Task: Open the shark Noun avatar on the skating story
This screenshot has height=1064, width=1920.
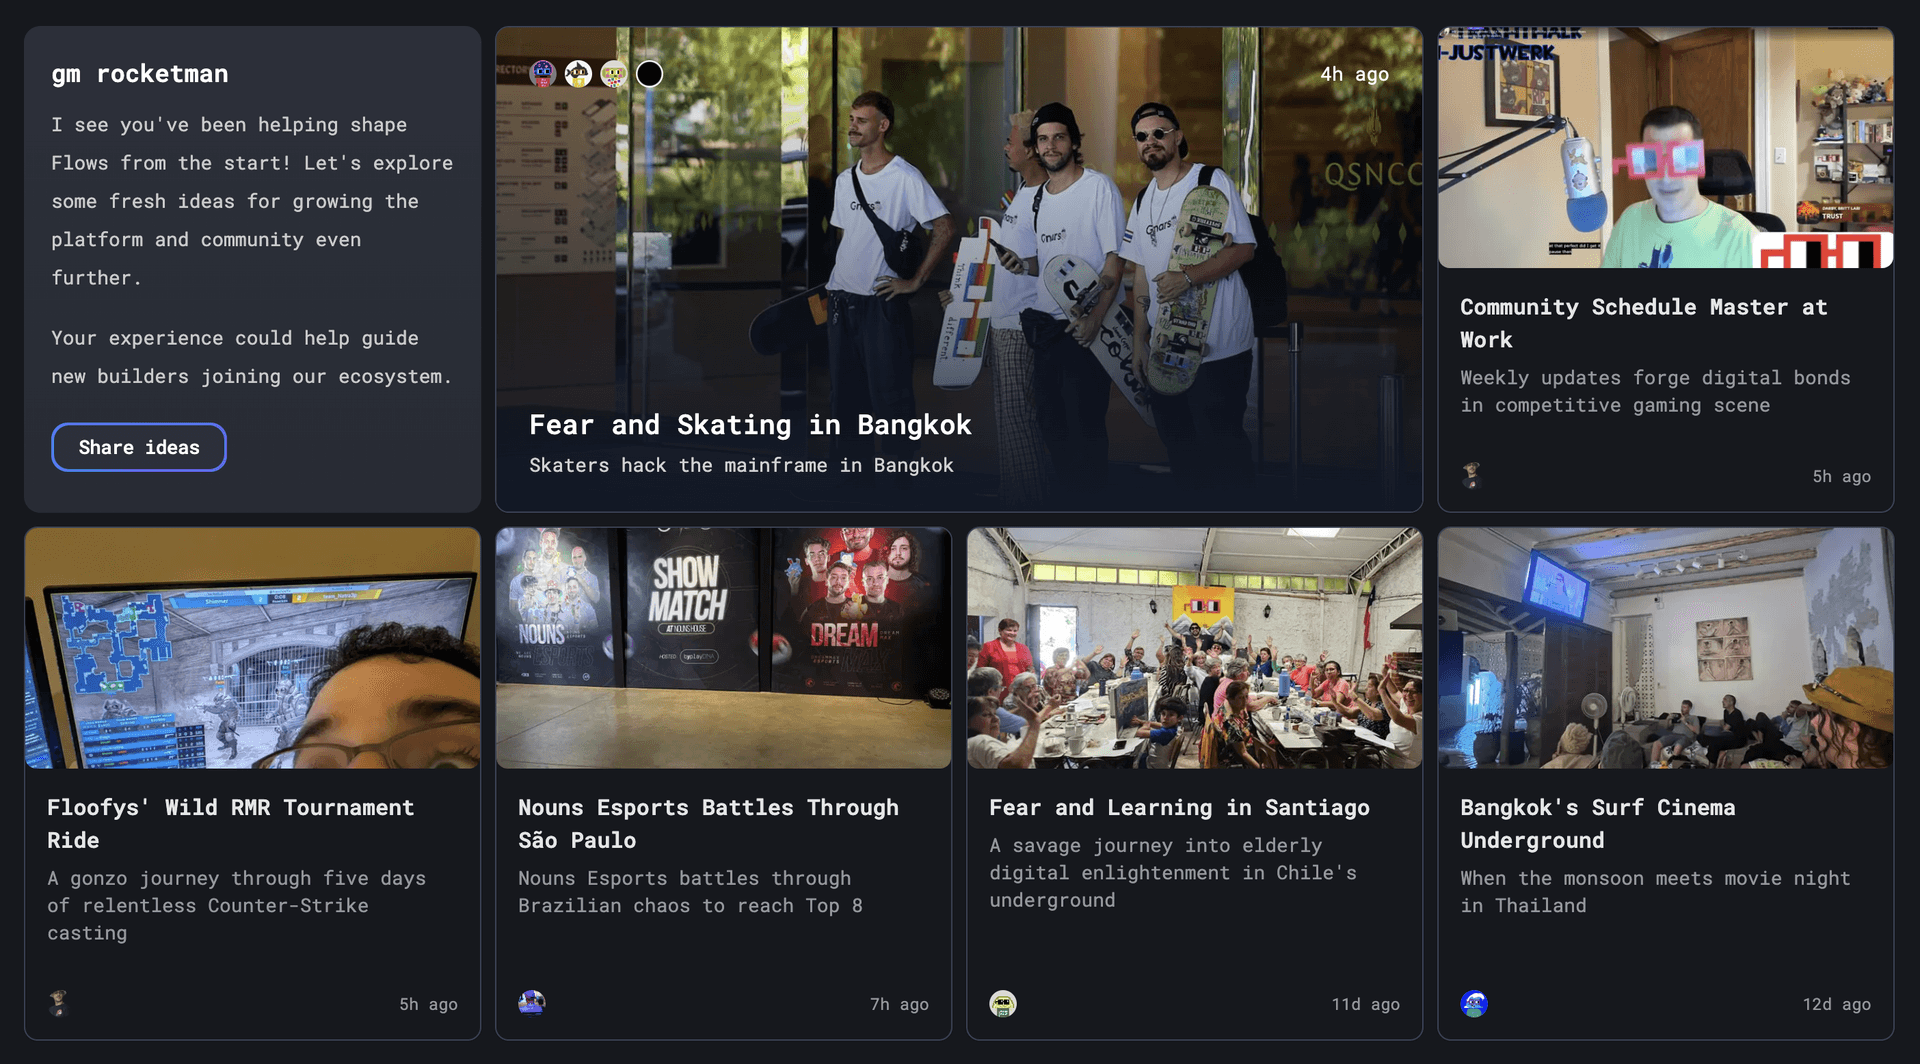Action: click(578, 73)
